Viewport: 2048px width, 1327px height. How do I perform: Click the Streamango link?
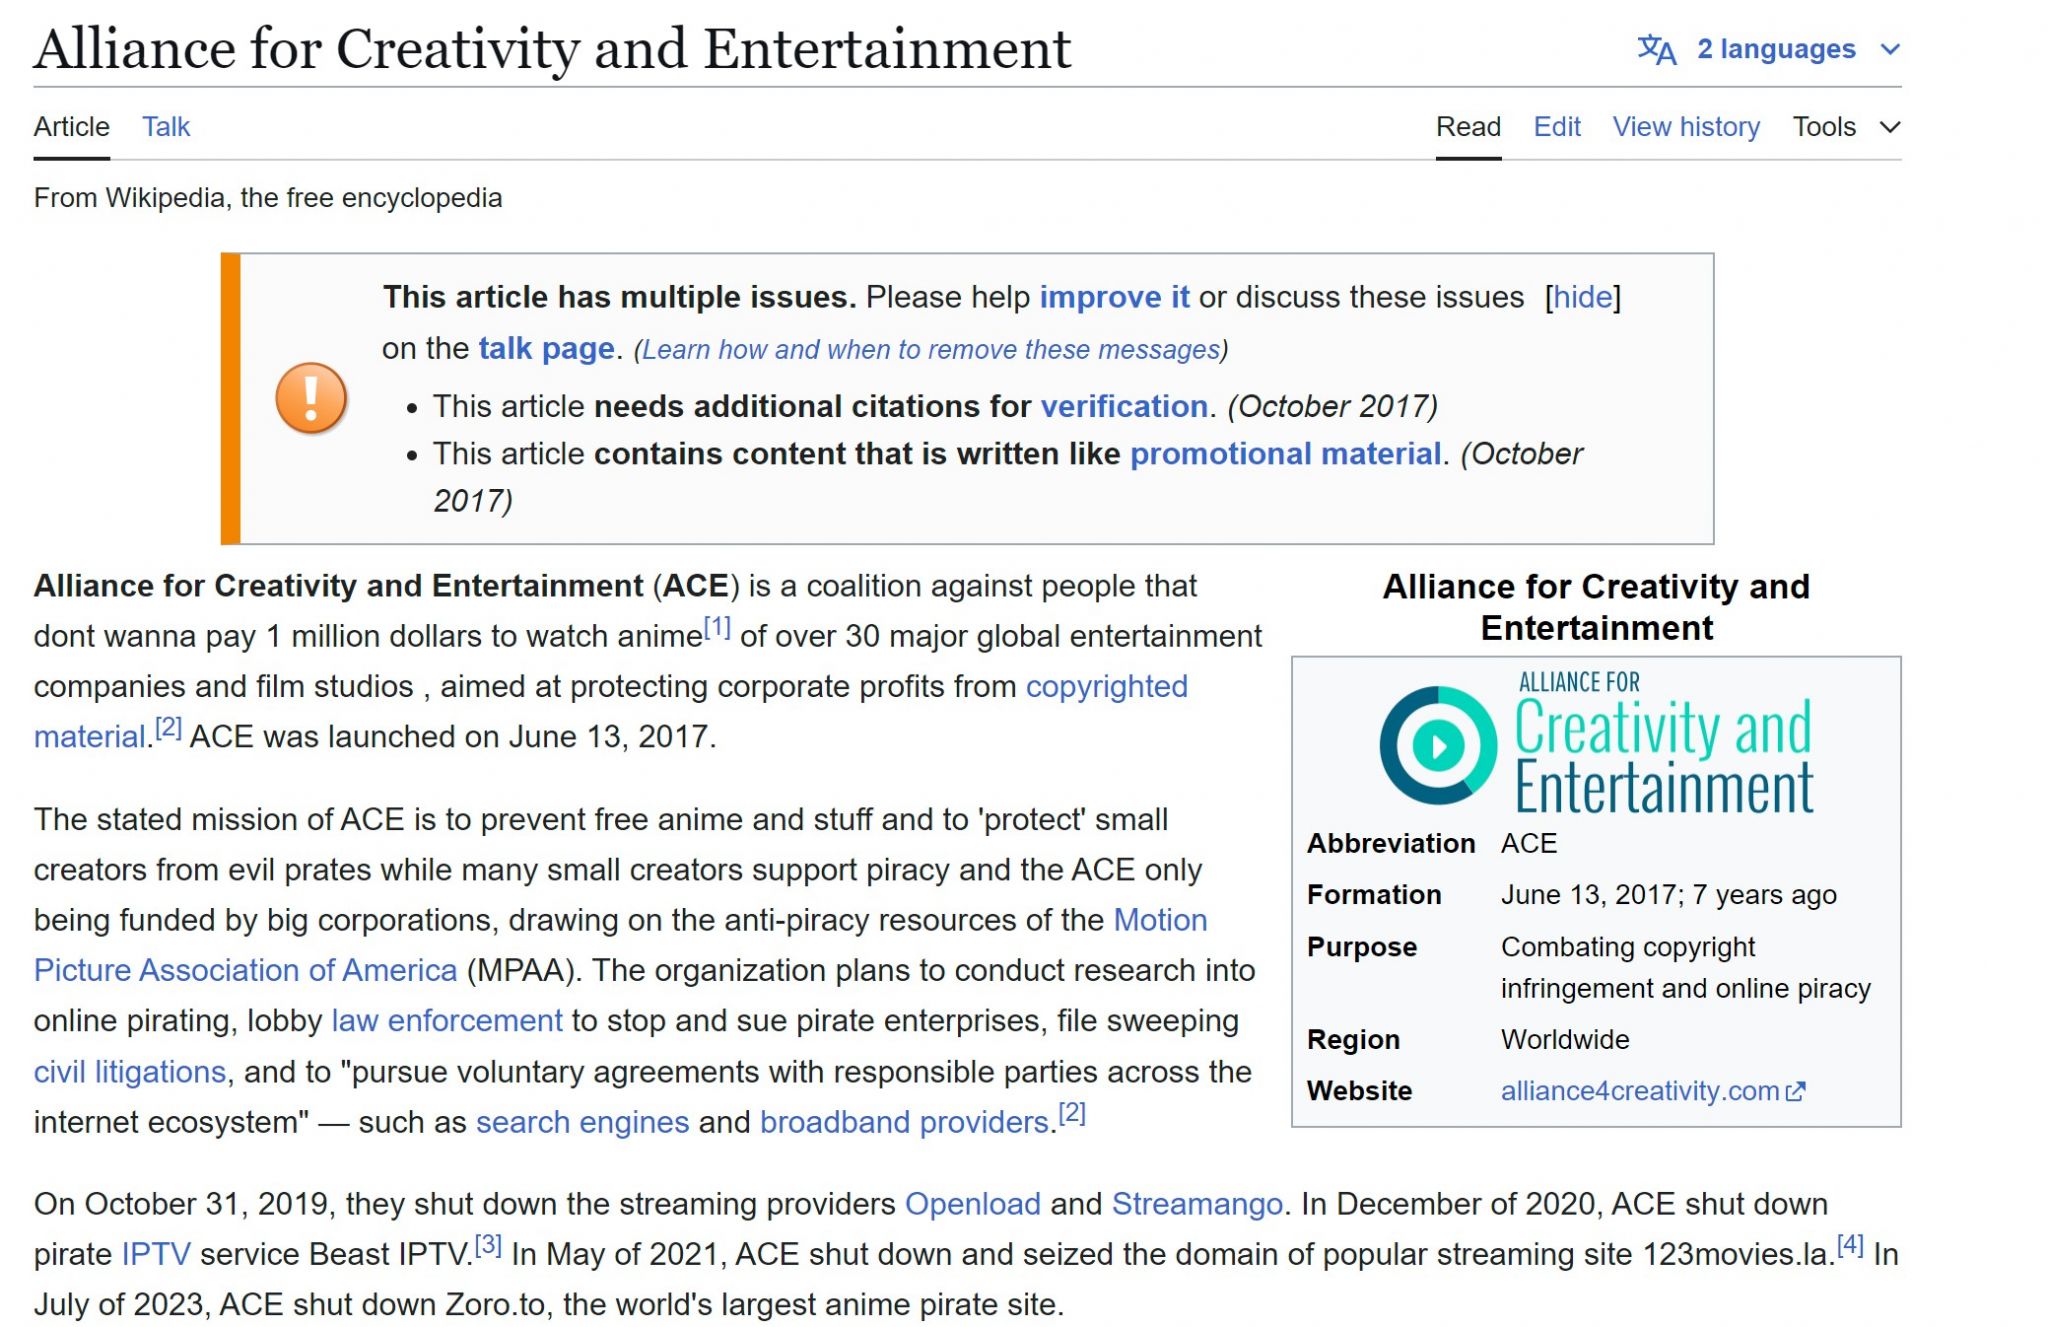[x=1196, y=1204]
